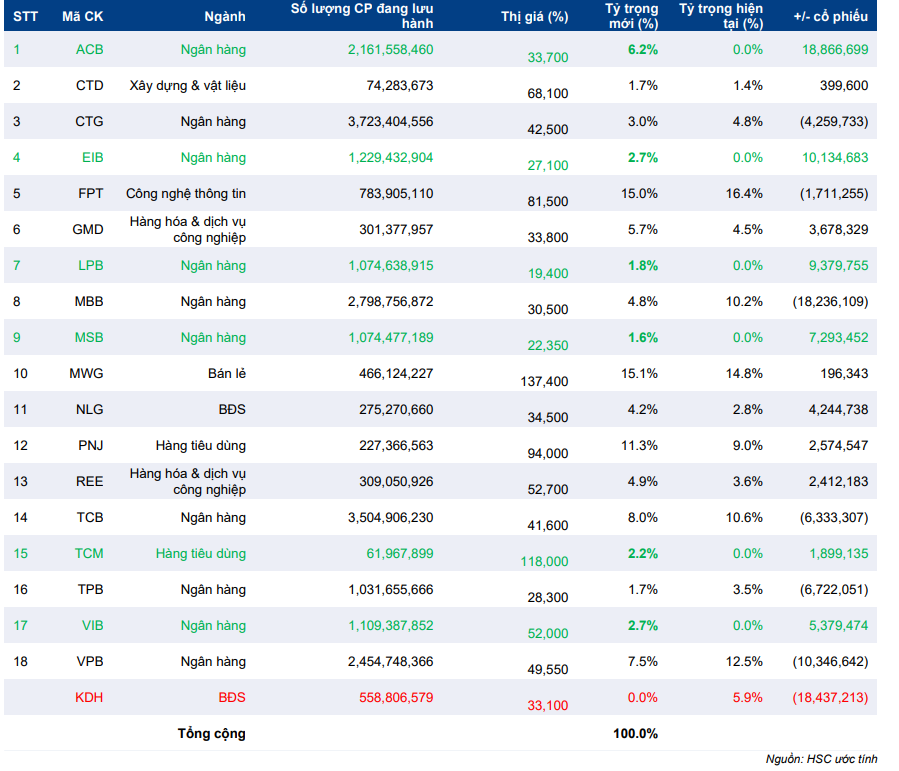Image resolution: width=899 pixels, height=771 pixels.
Task: Click the 100.0% total weight cell
Action: coord(635,733)
